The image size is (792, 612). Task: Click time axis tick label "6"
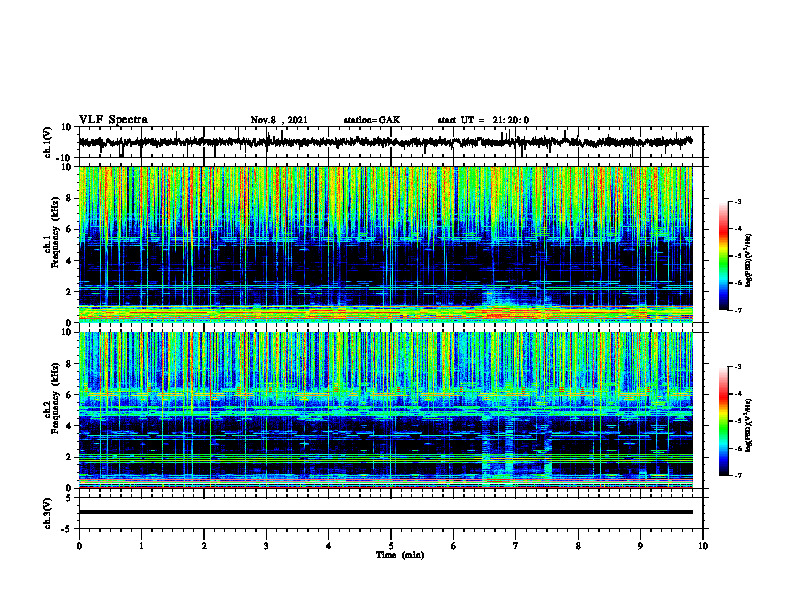pos(453,545)
